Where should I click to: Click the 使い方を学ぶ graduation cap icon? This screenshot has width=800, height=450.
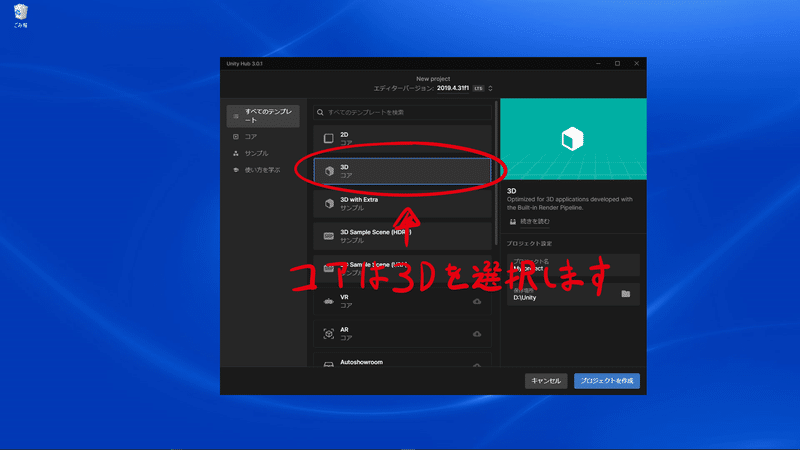coord(236,170)
